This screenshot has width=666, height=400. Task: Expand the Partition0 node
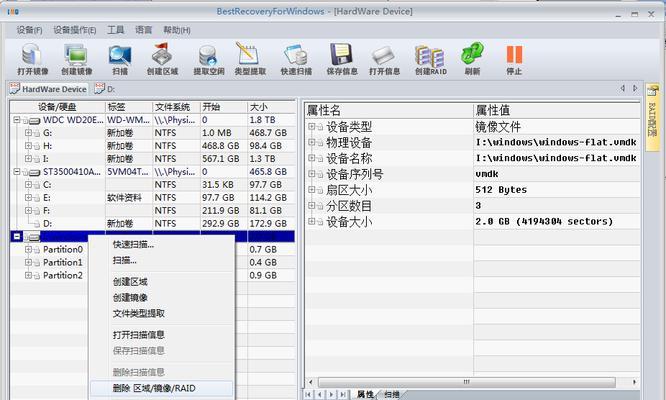pos(28,249)
